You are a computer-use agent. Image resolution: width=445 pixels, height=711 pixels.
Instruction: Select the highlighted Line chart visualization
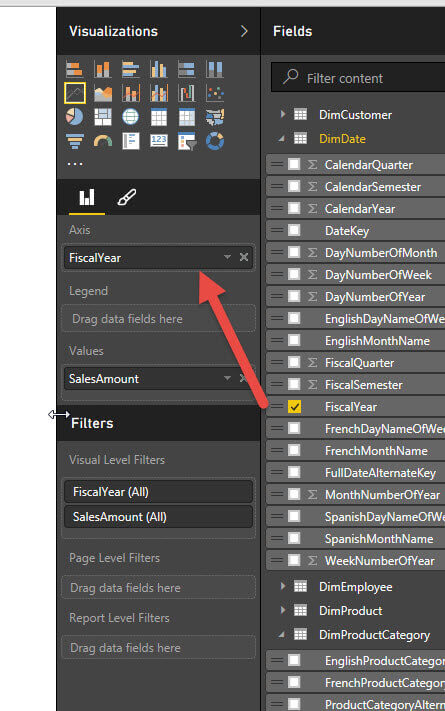click(75, 93)
